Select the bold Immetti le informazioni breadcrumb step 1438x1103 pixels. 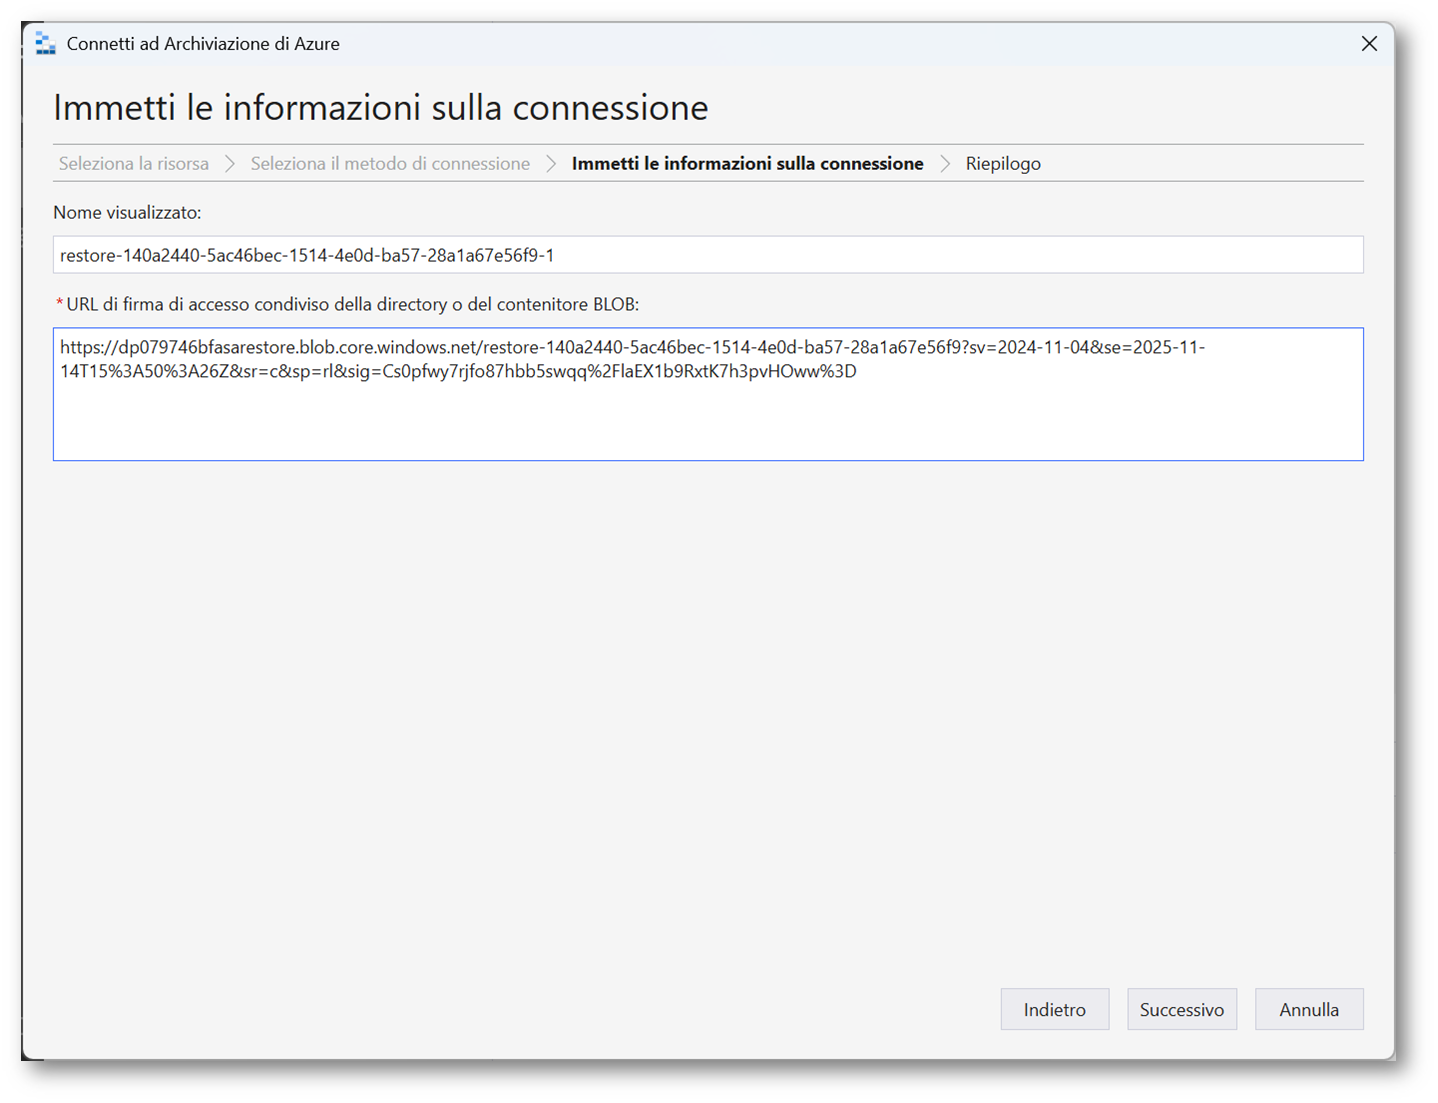pos(747,164)
